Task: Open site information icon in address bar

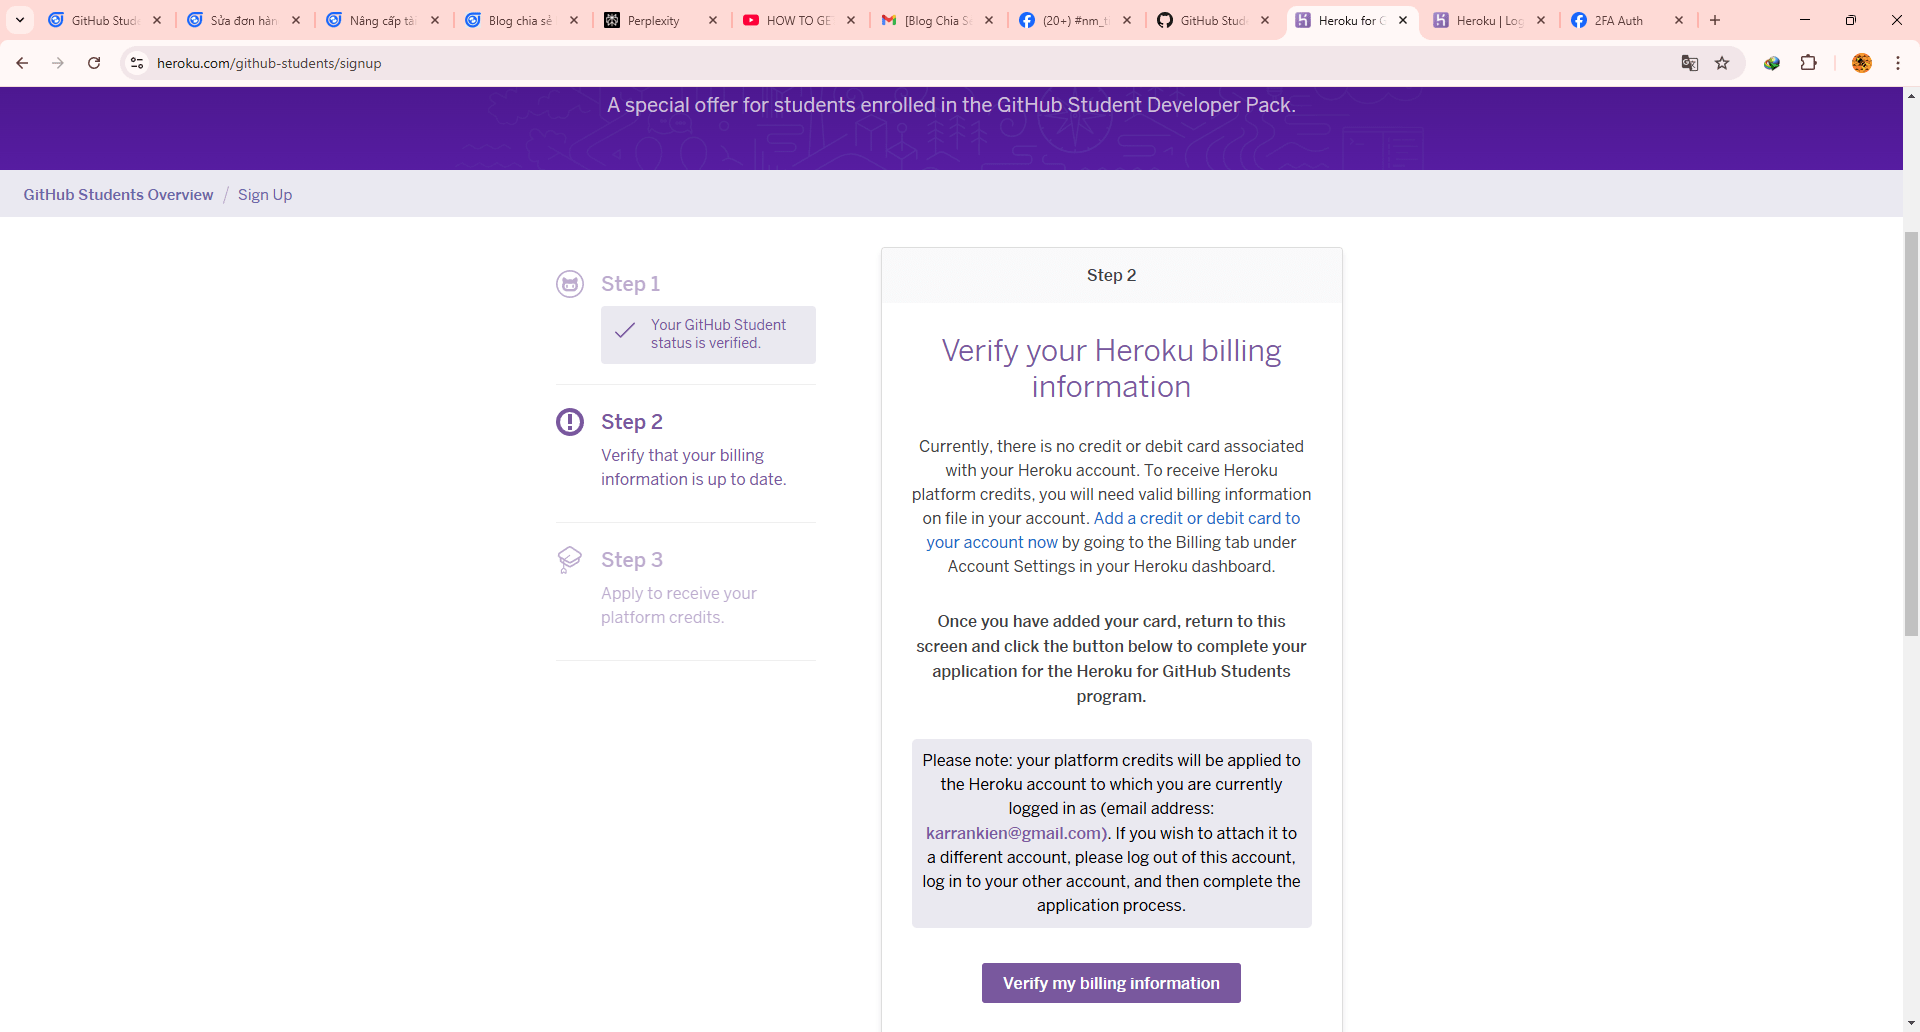Action: click(x=137, y=63)
